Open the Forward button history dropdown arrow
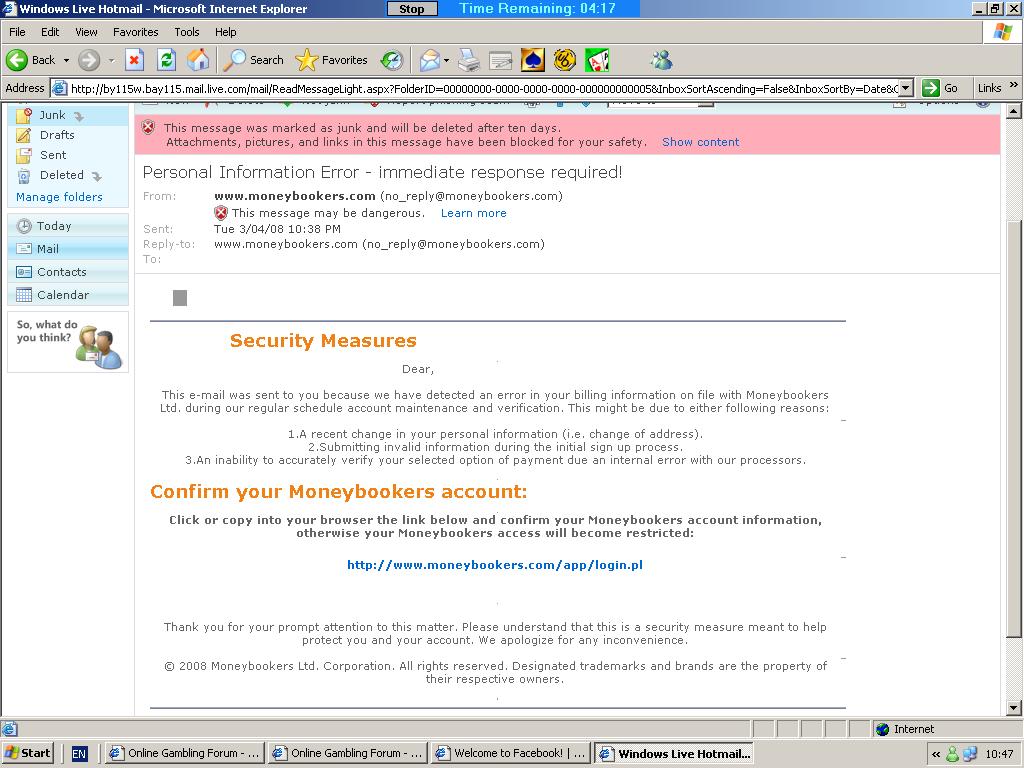The height and width of the screenshot is (768, 1024). tap(111, 60)
